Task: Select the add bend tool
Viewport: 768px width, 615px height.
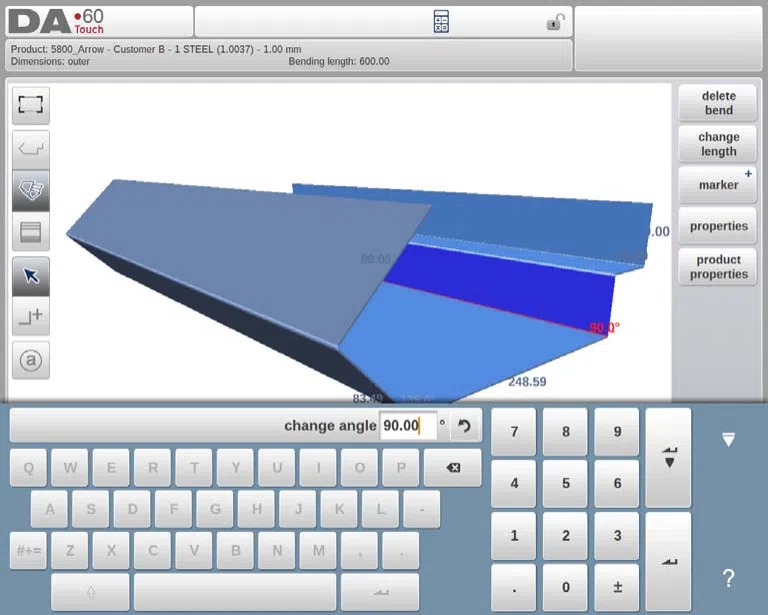Action: [x=31, y=316]
